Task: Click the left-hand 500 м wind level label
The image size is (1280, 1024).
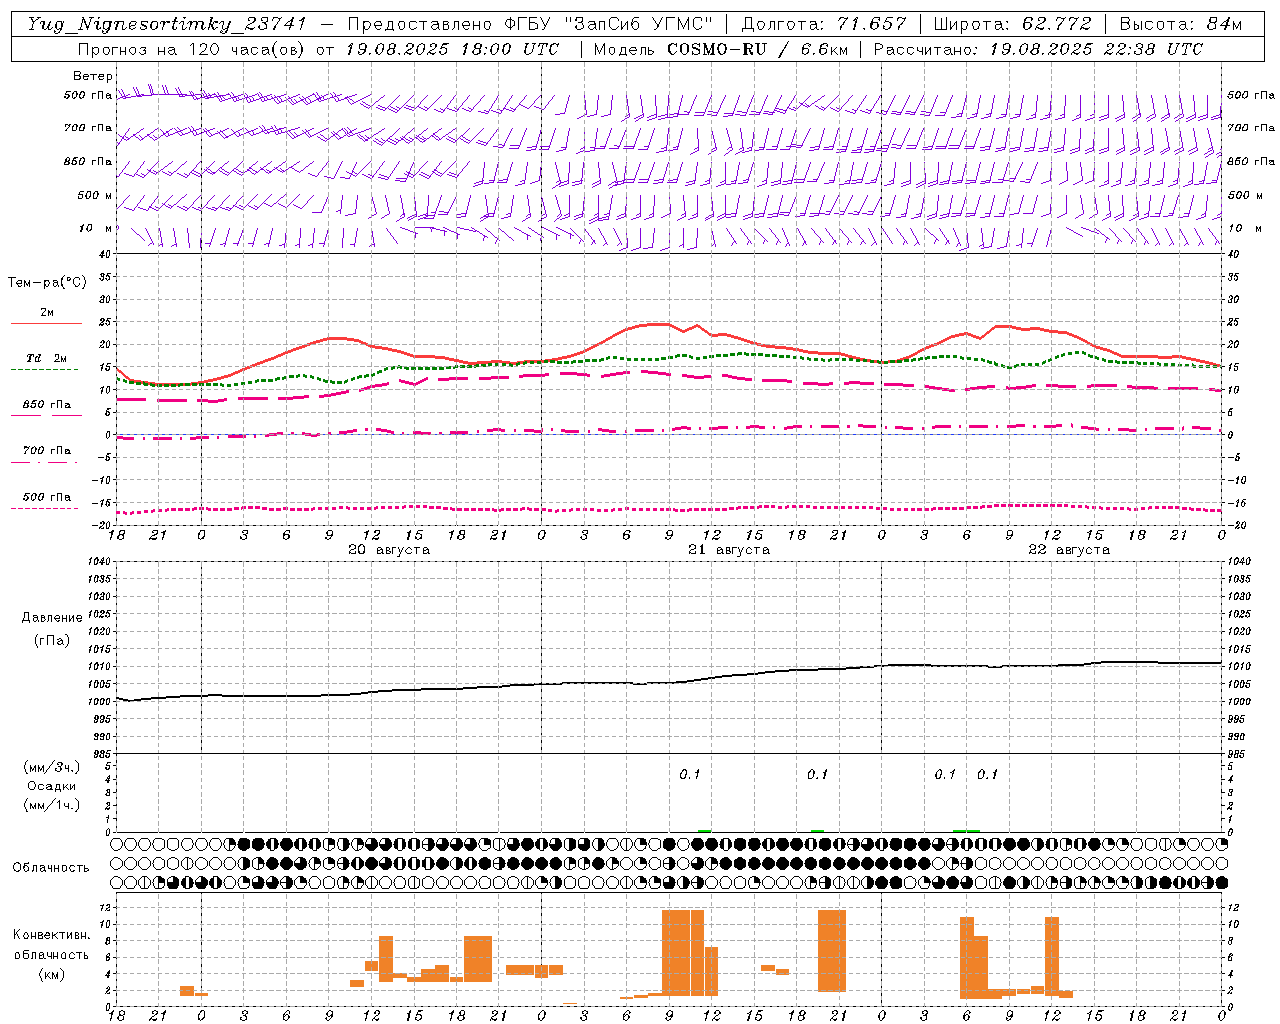Action: point(95,195)
